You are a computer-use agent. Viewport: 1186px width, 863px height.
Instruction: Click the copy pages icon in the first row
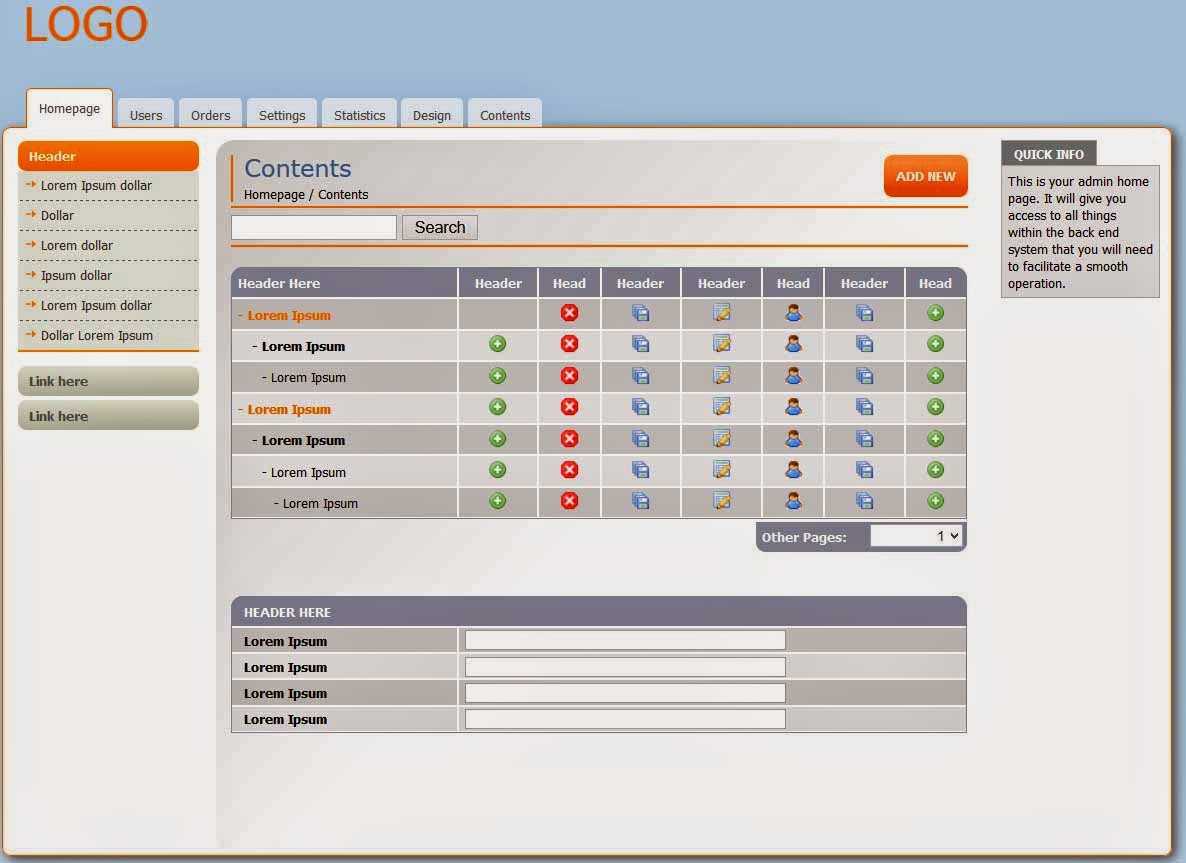click(640, 312)
